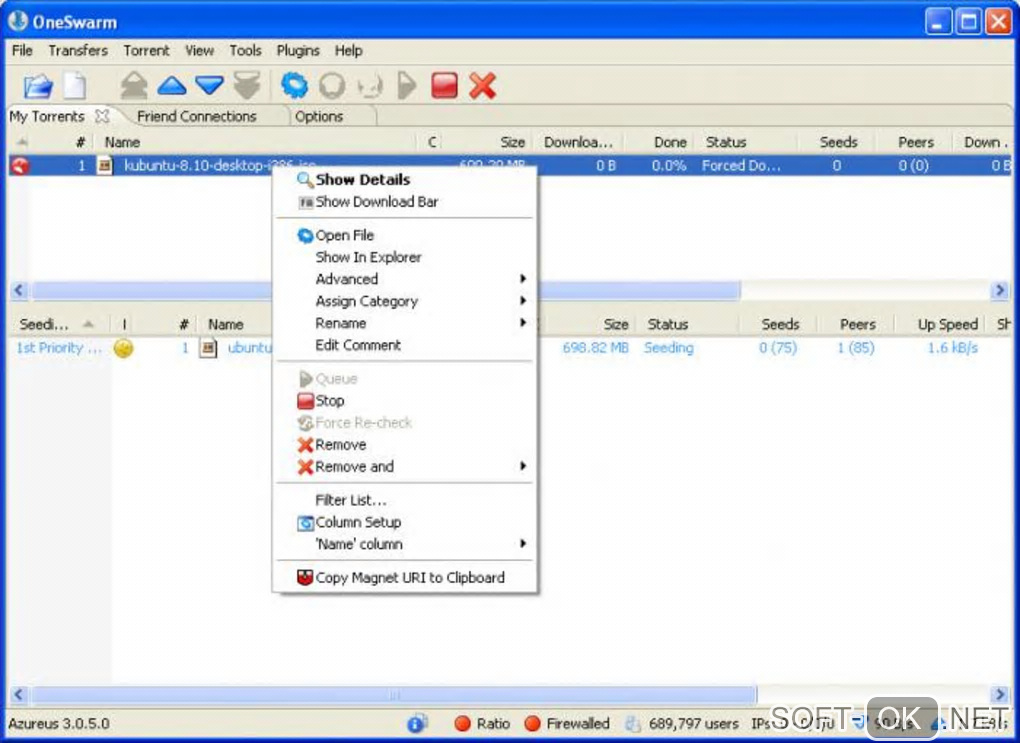The height and width of the screenshot is (743, 1020).
Task: Select Open File from context menu
Action: (405, 236)
